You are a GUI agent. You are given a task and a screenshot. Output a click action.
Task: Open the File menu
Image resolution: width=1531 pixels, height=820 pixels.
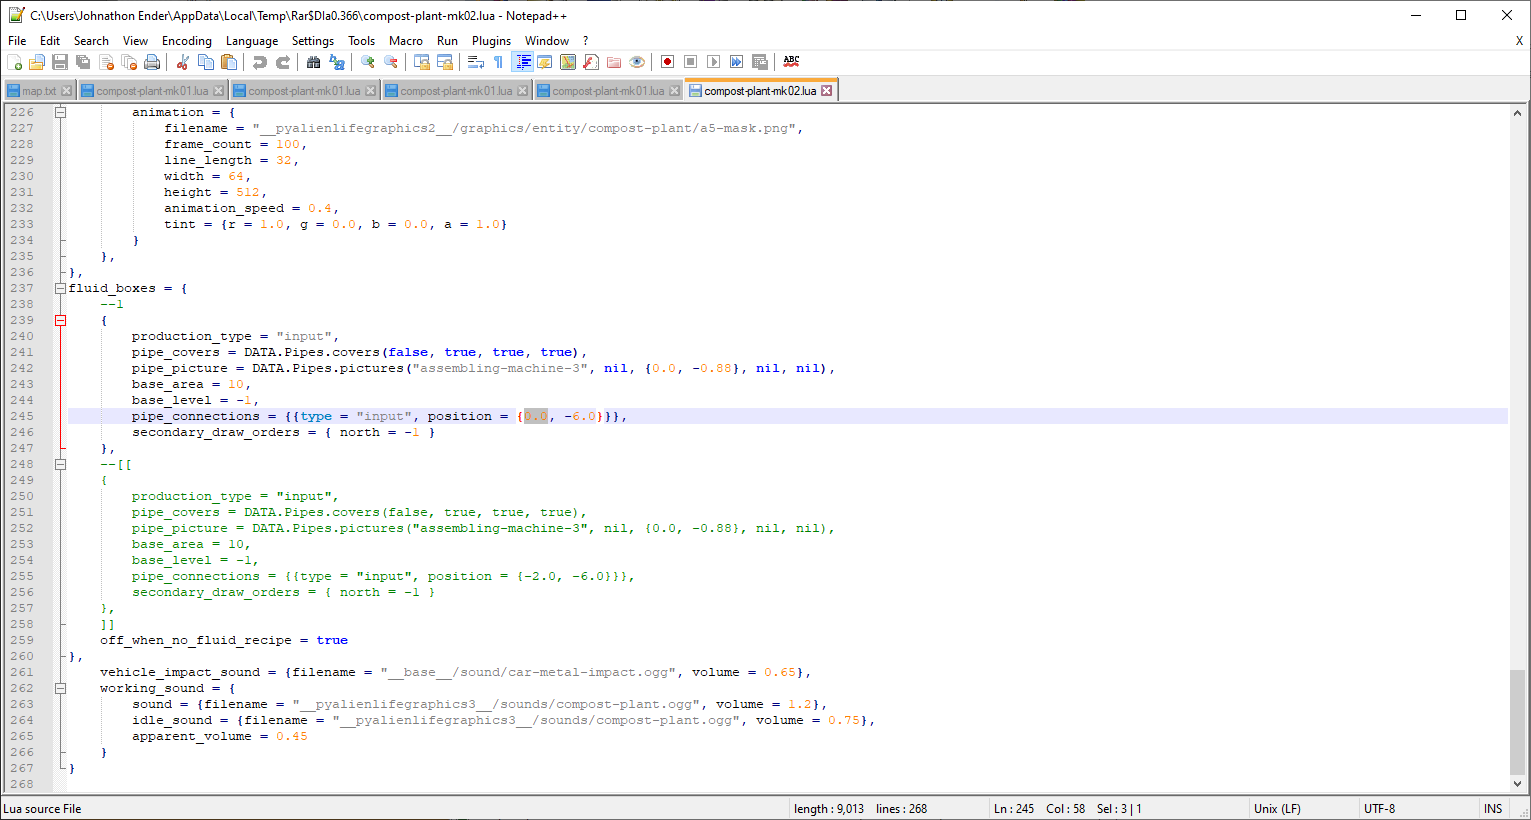point(17,41)
